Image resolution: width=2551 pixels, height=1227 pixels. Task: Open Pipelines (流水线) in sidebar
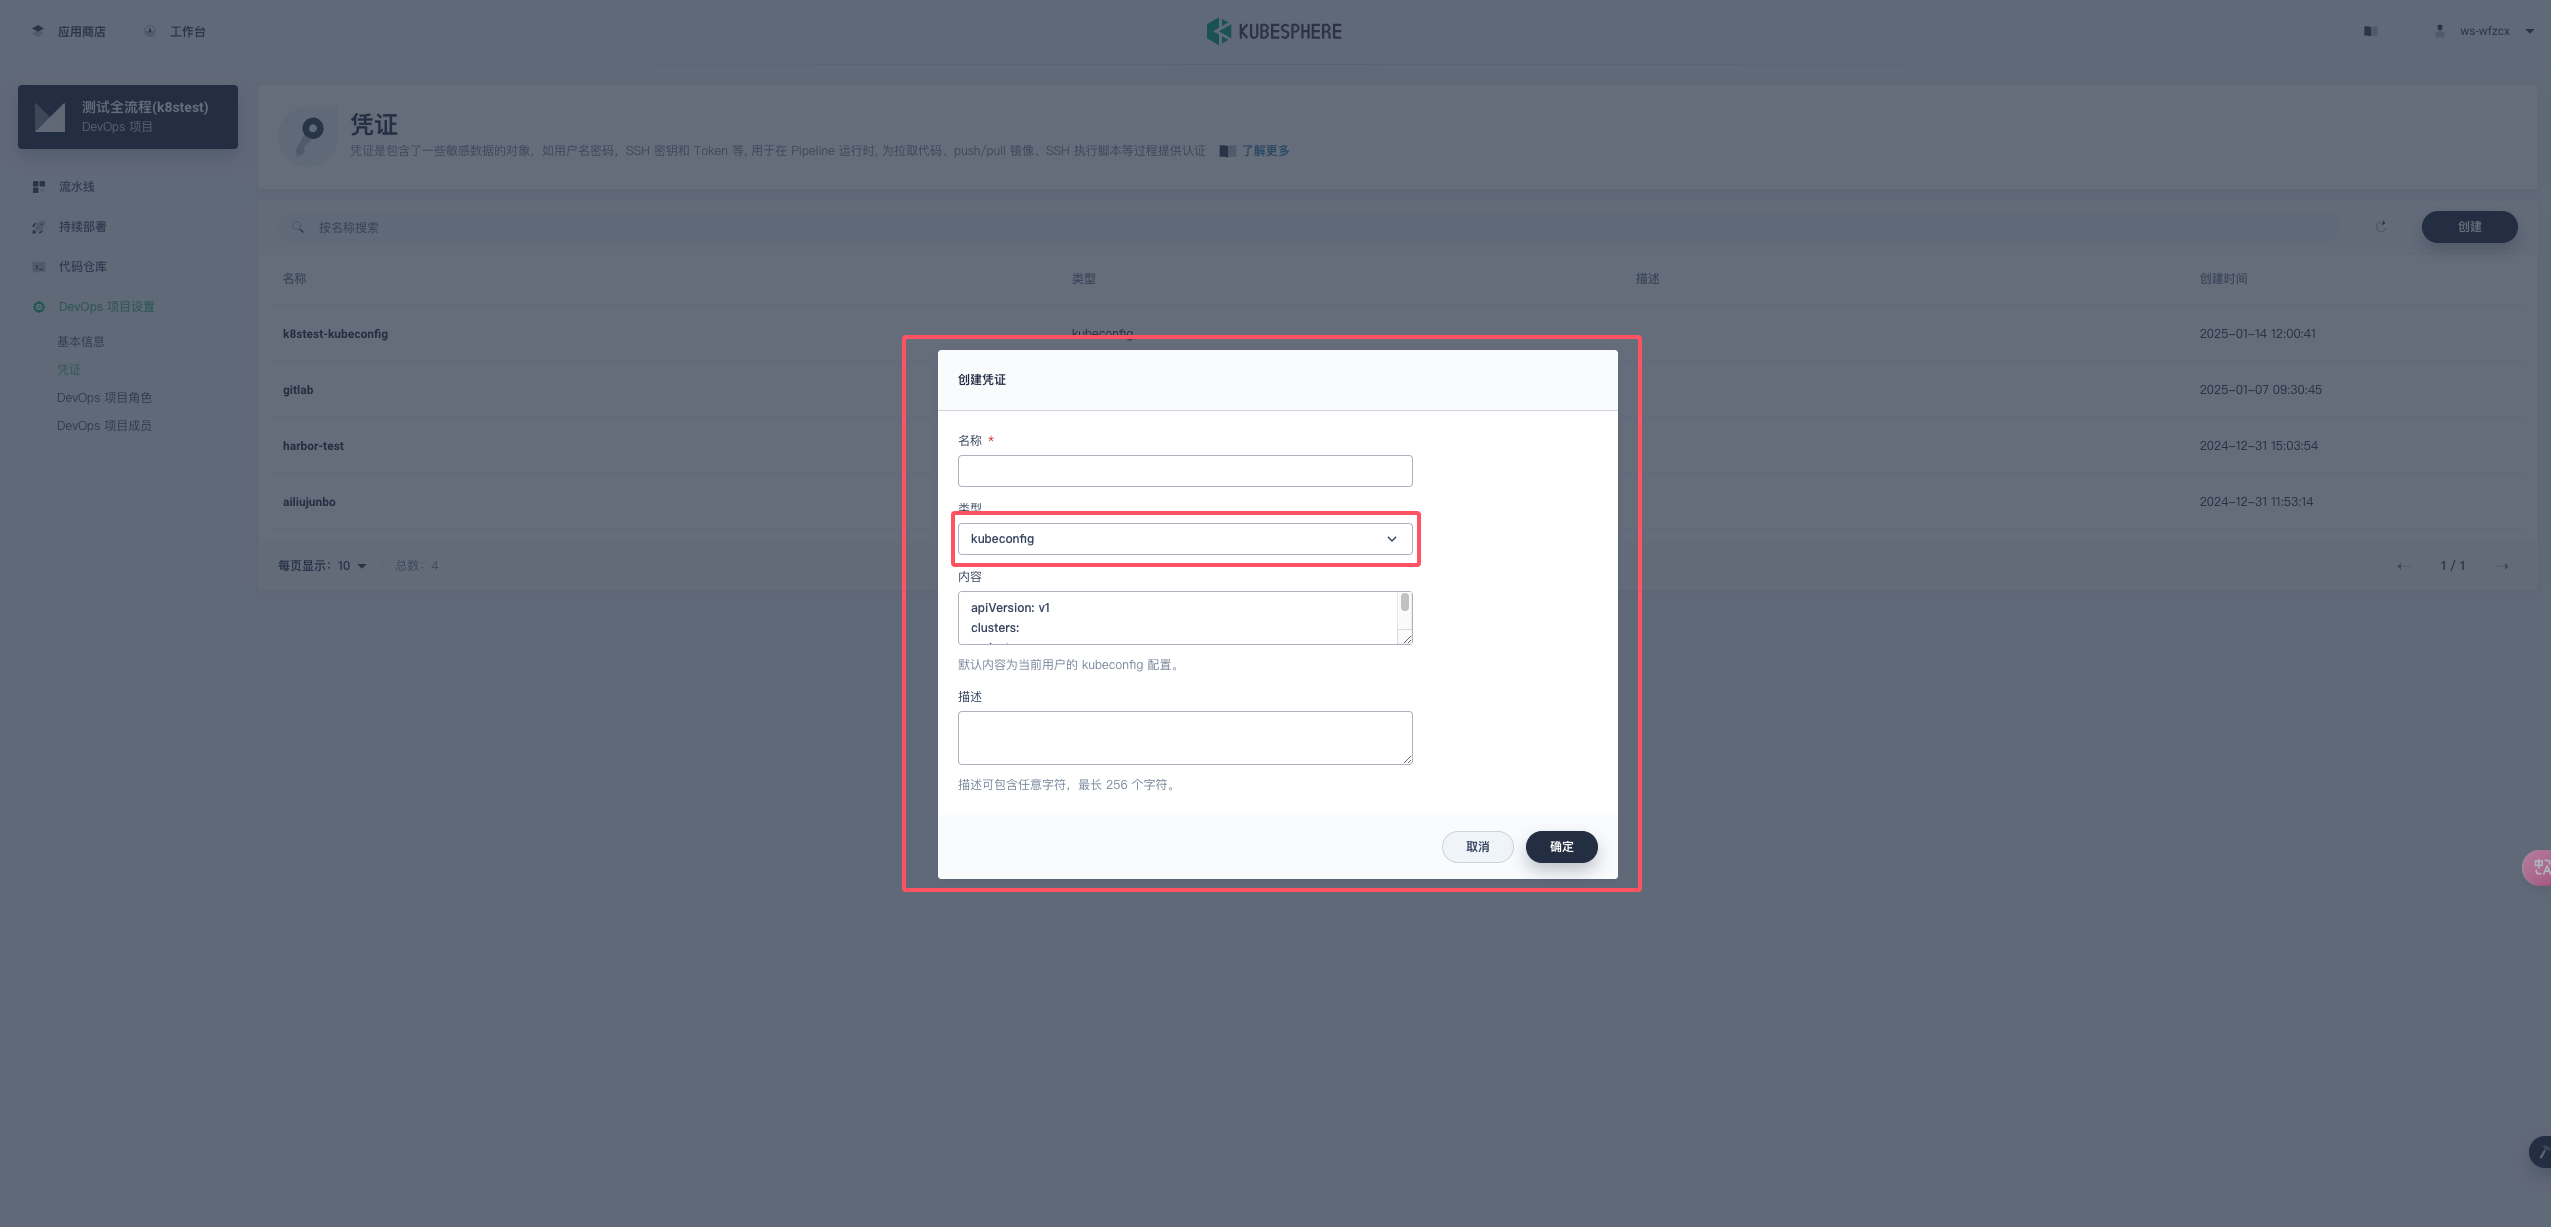coord(76,187)
